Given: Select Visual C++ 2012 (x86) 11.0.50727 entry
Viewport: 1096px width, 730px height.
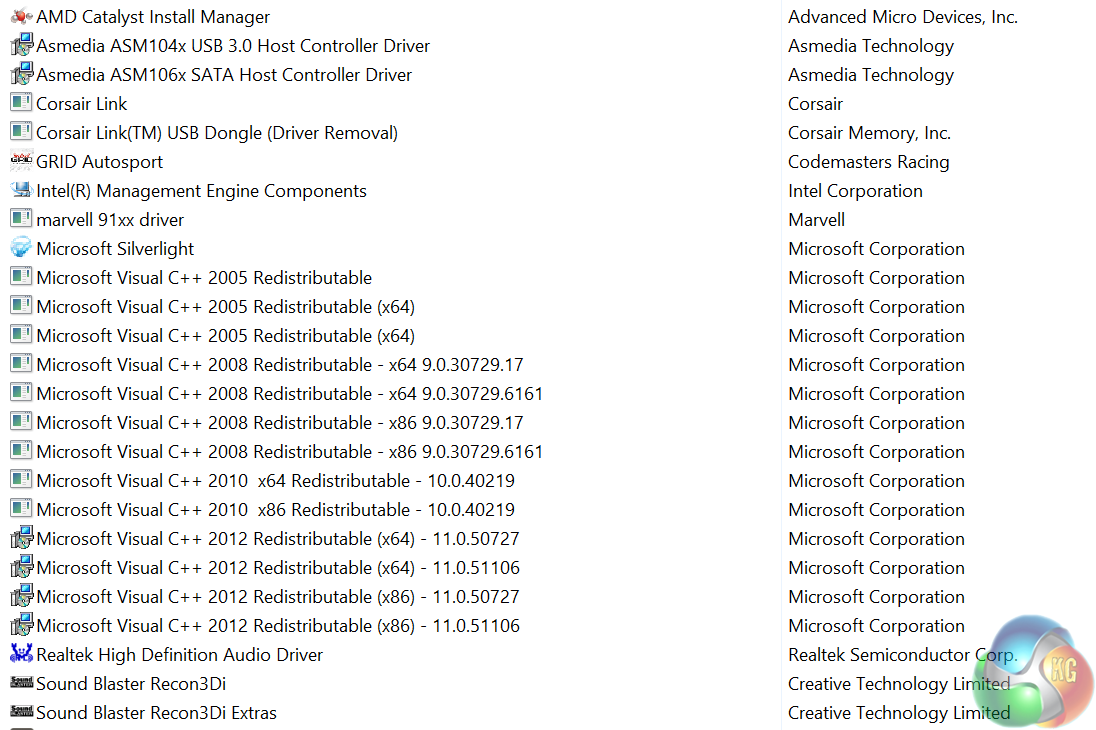Looking at the screenshot, I should (278, 597).
